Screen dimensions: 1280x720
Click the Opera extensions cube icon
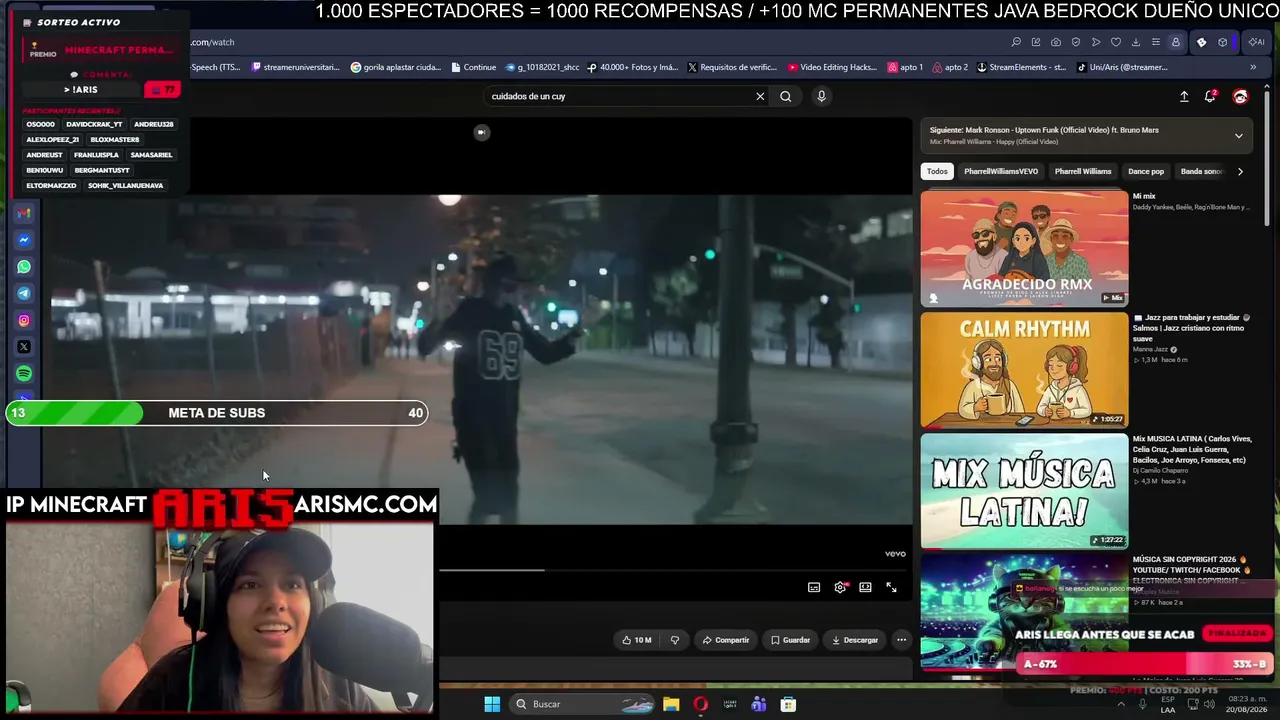coord(1223,42)
